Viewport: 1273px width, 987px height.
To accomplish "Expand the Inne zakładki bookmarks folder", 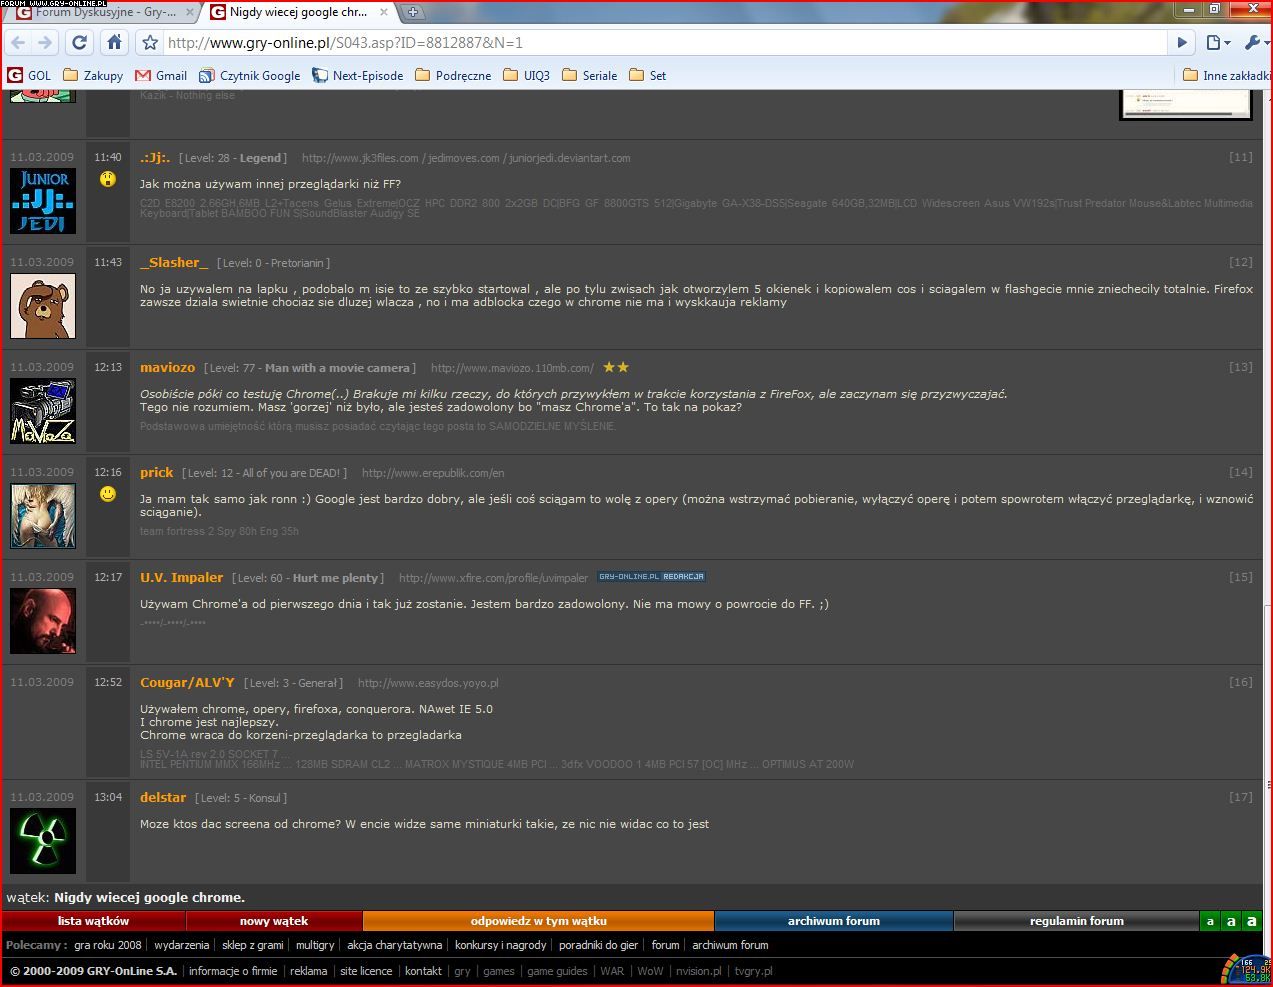I will coord(1226,75).
